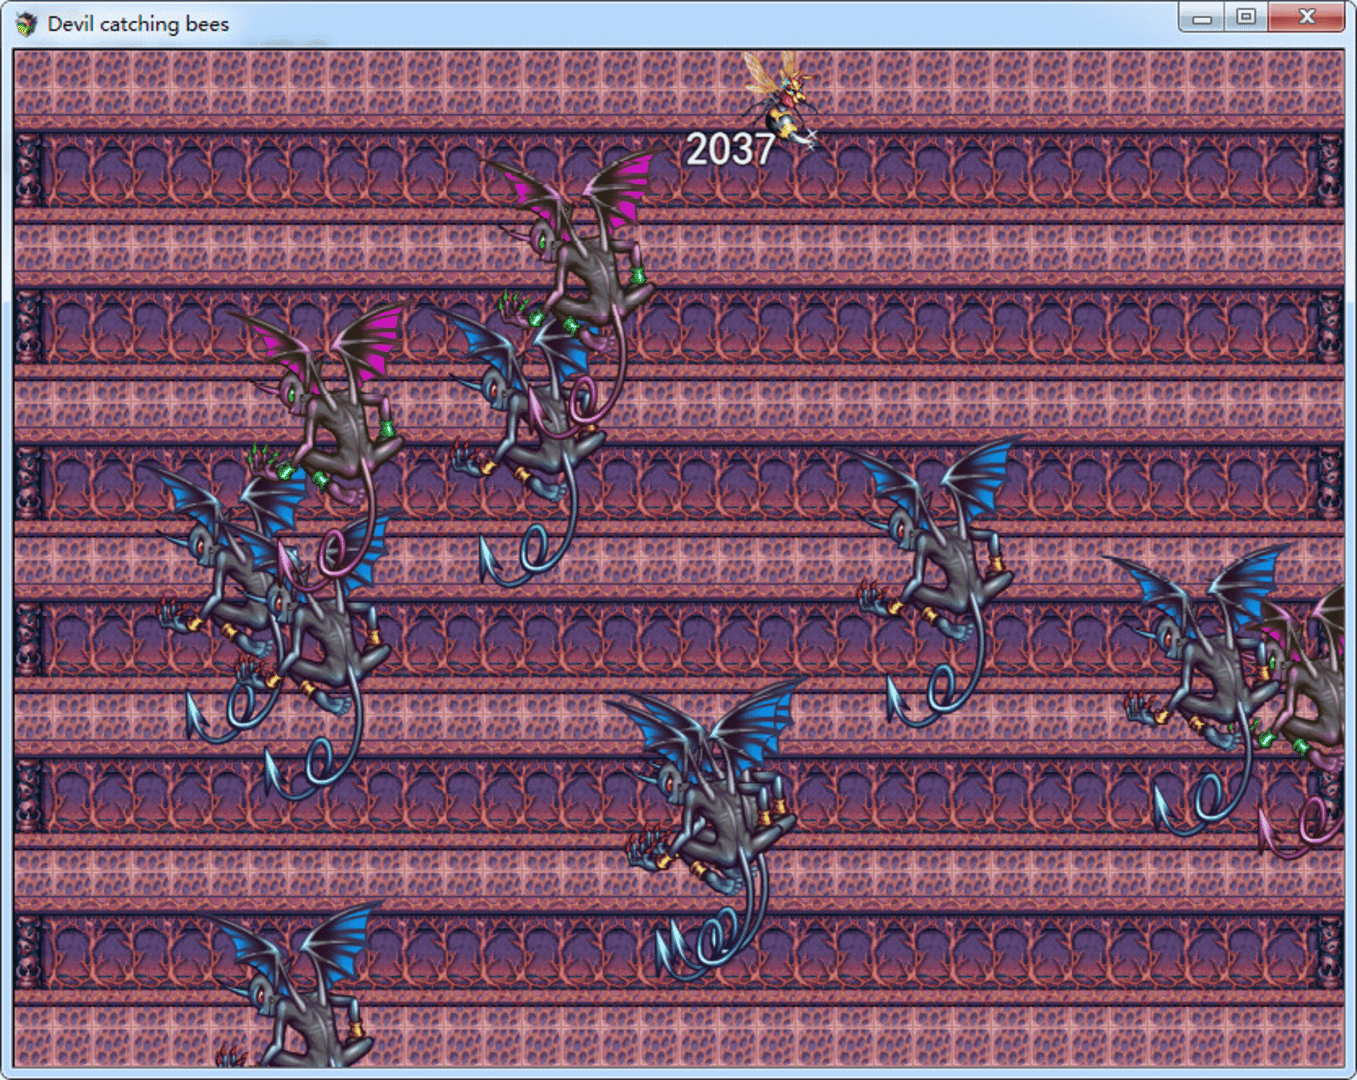Image resolution: width=1357 pixels, height=1080 pixels.
Task: Click the skull ornament at the top wall's left end
Action: pos(29,170)
